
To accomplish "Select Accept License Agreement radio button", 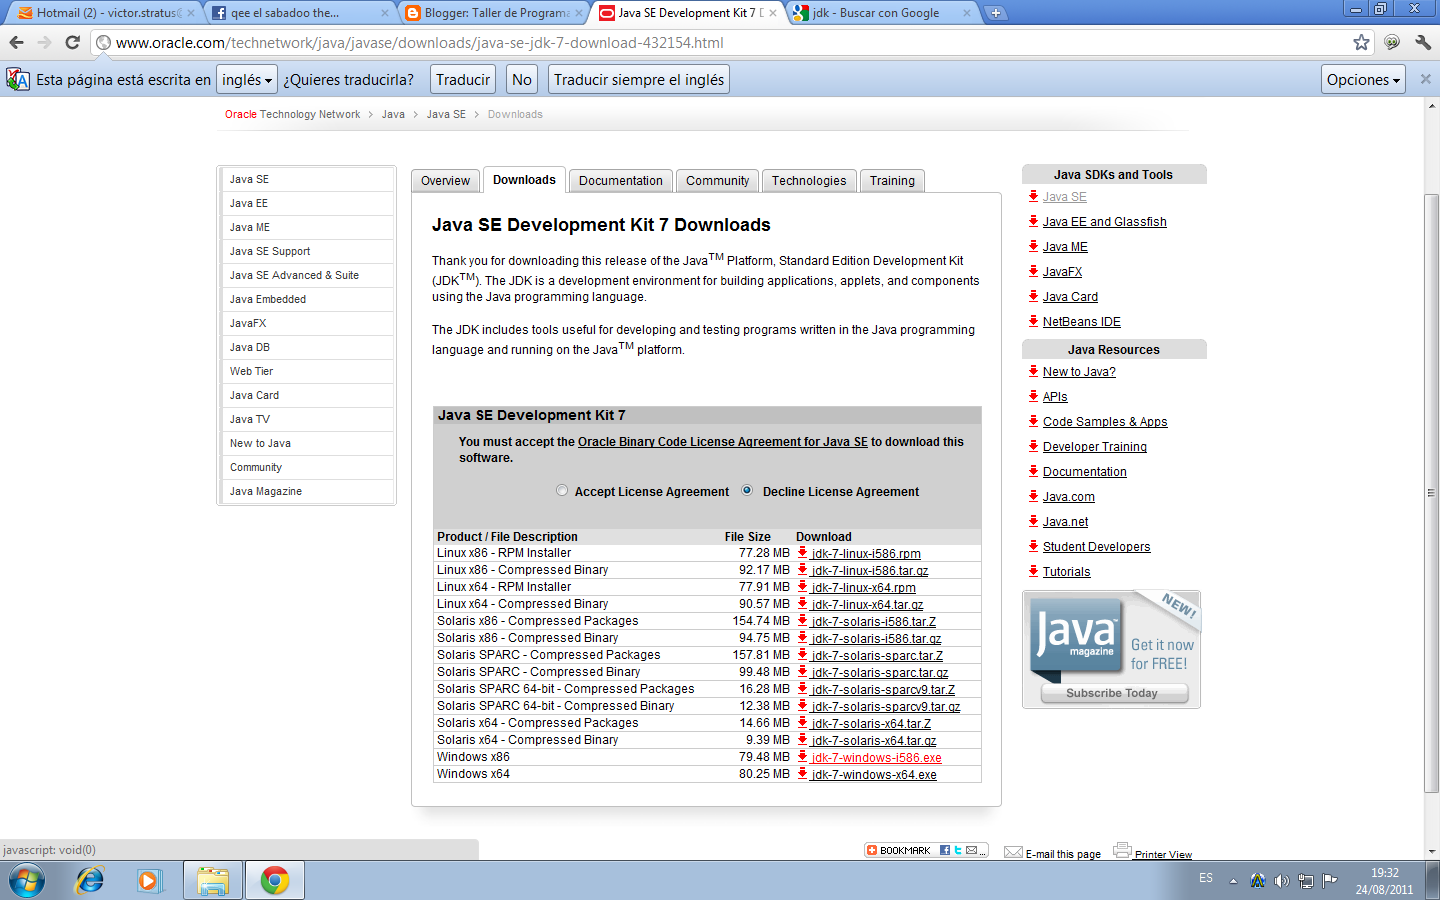I will [x=562, y=490].
